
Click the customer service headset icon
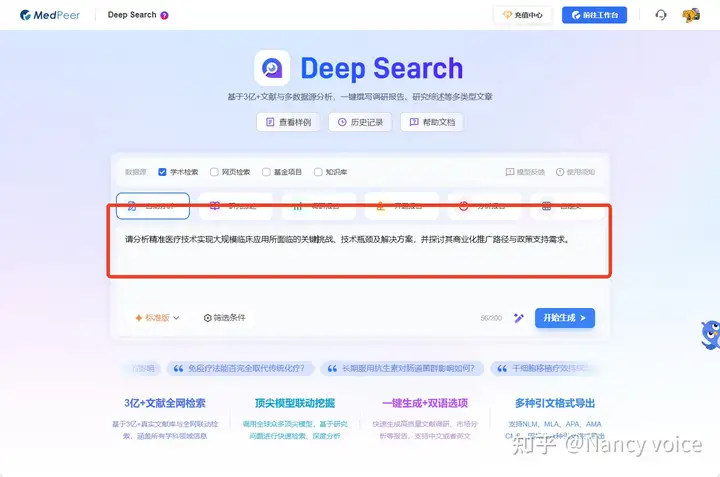click(x=660, y=15)
